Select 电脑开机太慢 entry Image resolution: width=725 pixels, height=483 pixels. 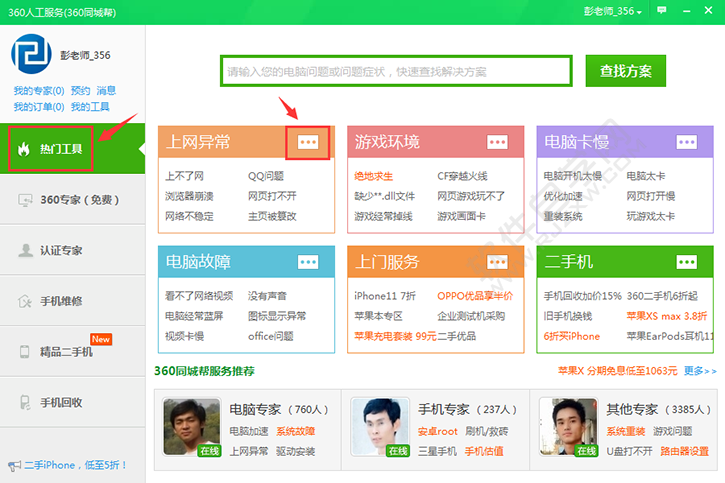point(573,176)
